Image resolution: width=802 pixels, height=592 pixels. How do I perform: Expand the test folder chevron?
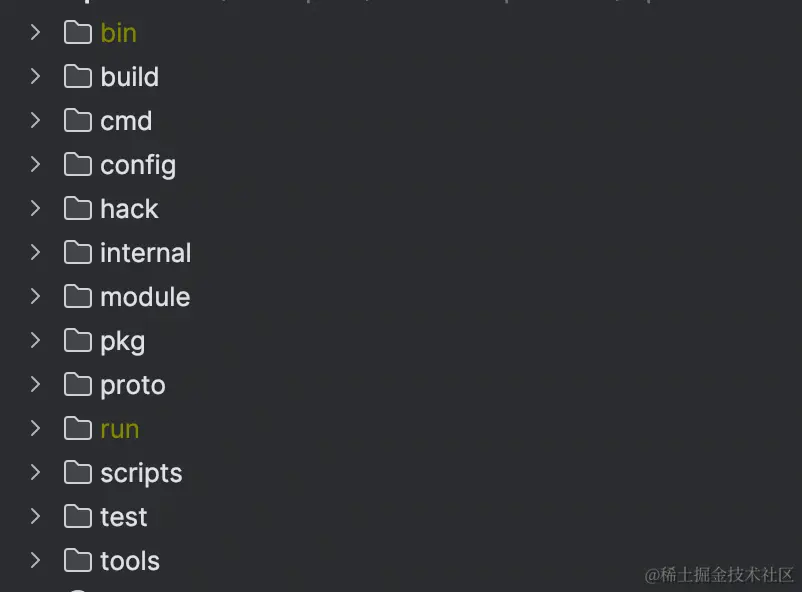tap(35, 517)
